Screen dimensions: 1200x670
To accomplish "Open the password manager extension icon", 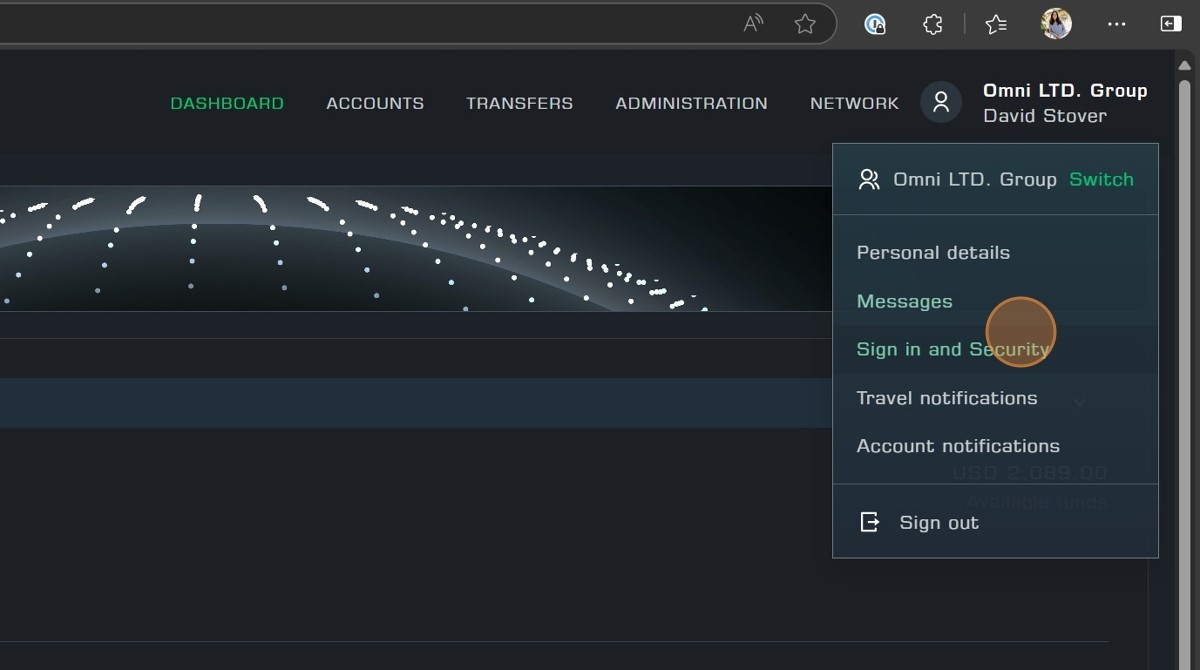I will click(x=875, y=24).
